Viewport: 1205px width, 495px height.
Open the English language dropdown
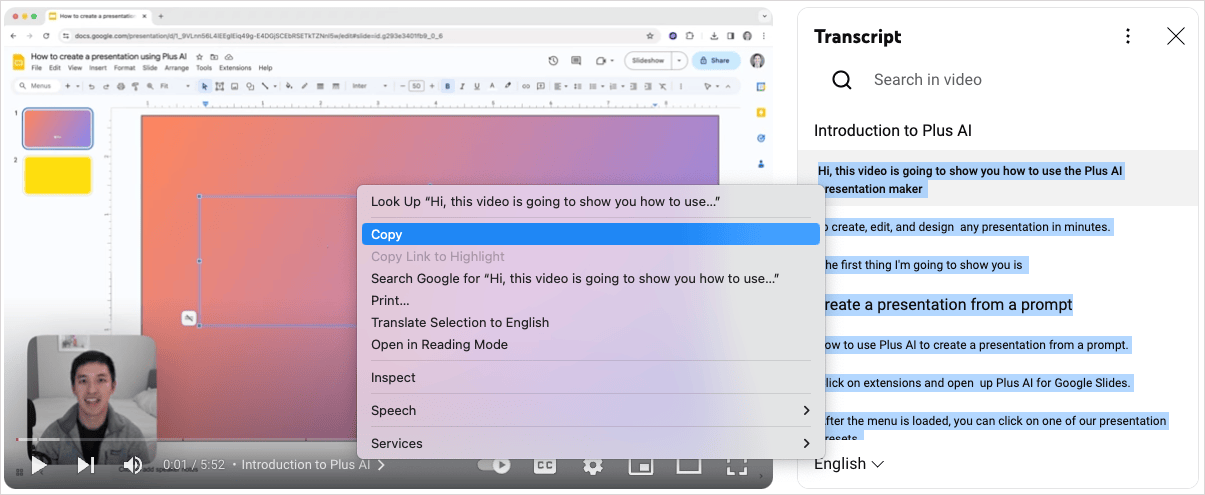[849, 464]
